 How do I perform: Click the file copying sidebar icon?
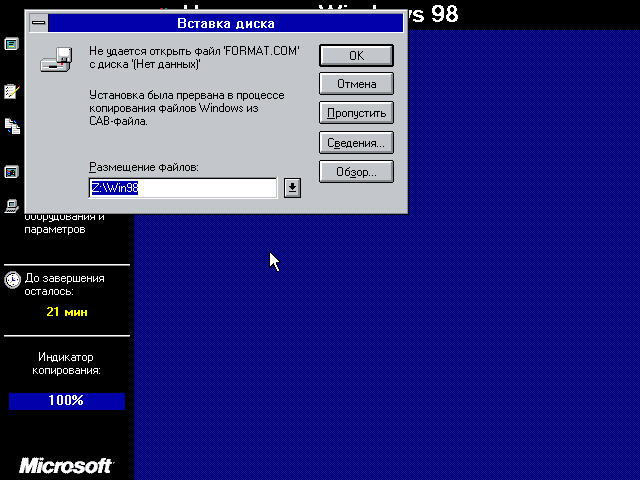[x=12, y=126]
